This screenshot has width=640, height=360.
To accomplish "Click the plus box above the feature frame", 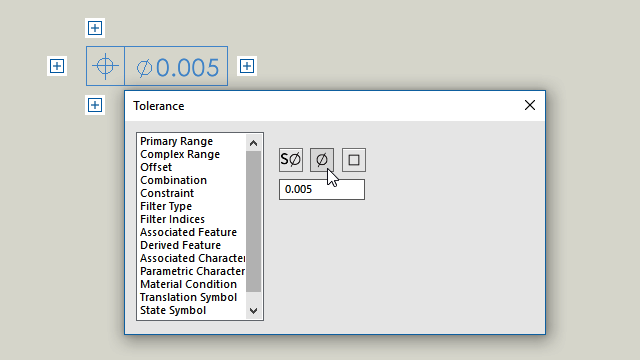I will (x=95, y=28).
